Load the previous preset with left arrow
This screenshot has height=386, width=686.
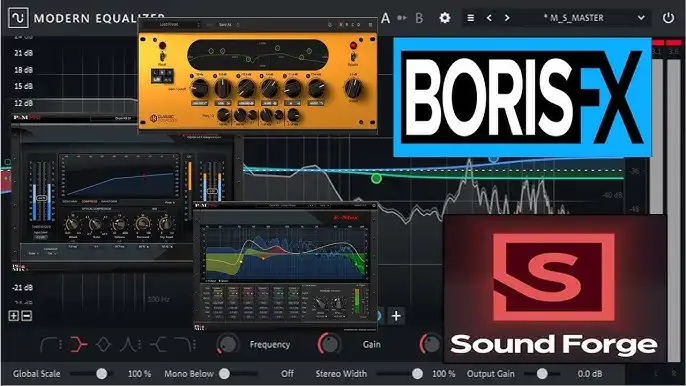coord(489,18)
